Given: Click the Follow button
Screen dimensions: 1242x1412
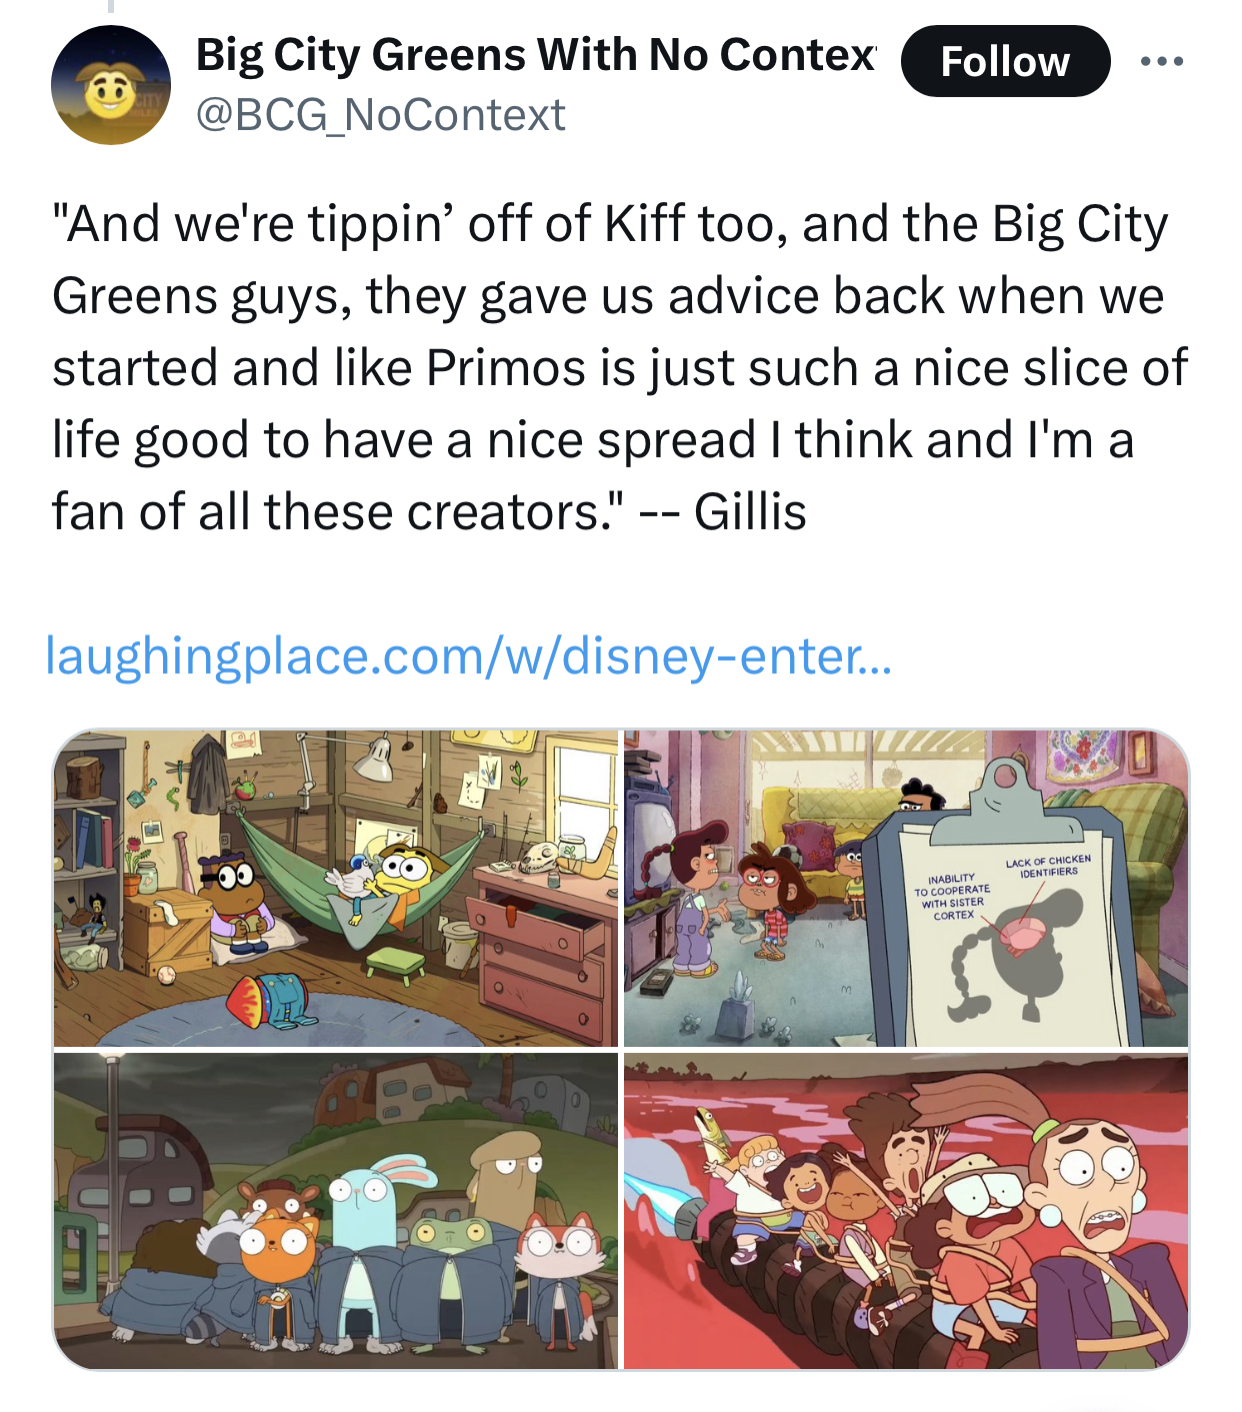Looking at the screenshot, I should [1005, 61].
